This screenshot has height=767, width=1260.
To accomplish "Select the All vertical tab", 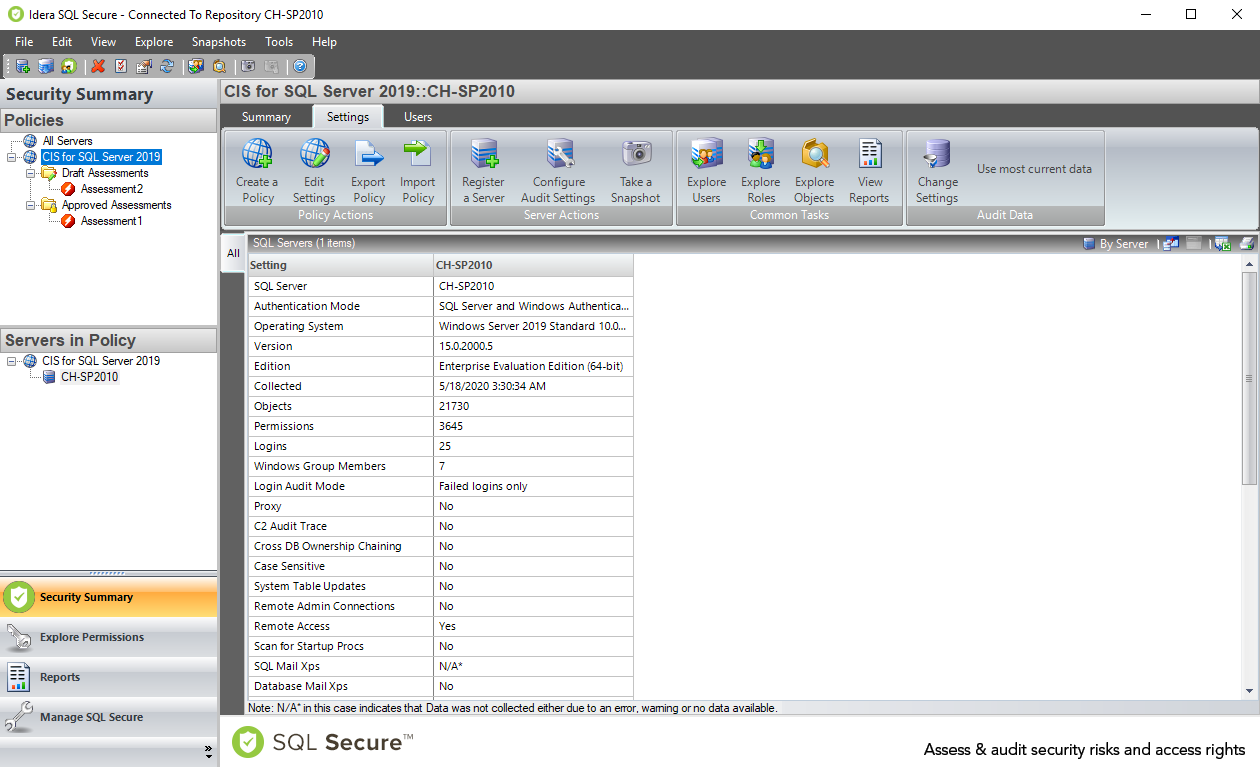I will (233, 253).
